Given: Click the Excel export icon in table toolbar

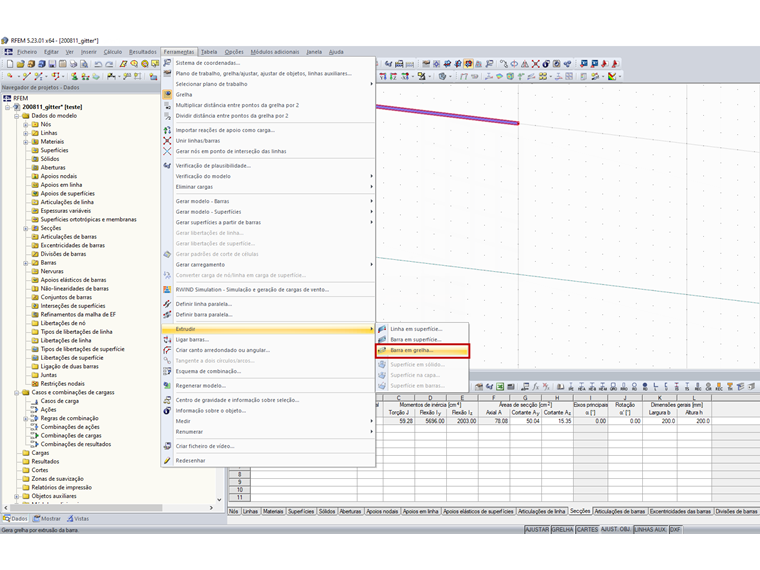Looking at the screenshot, I should tap(500, 387).
